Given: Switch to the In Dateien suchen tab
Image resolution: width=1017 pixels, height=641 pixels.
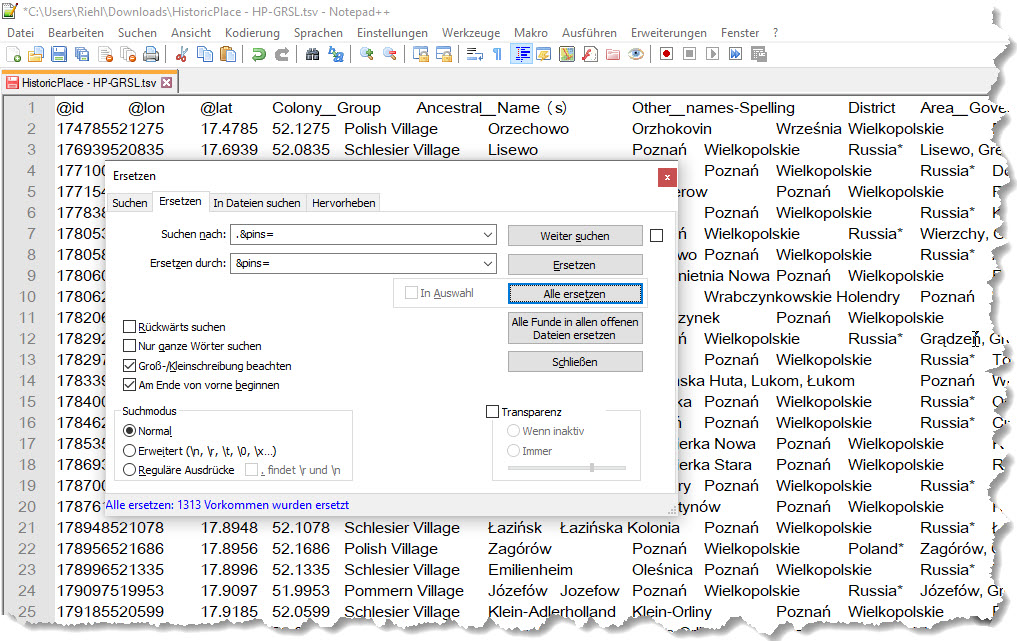Looking at the screenshot, I should (256, 203).
